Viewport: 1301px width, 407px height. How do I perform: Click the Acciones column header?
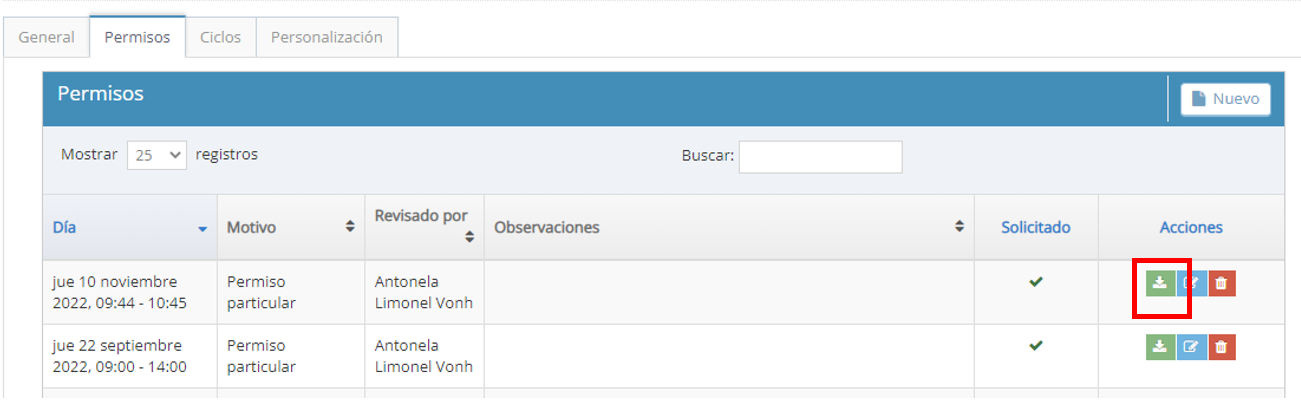tap(1190, 227)
